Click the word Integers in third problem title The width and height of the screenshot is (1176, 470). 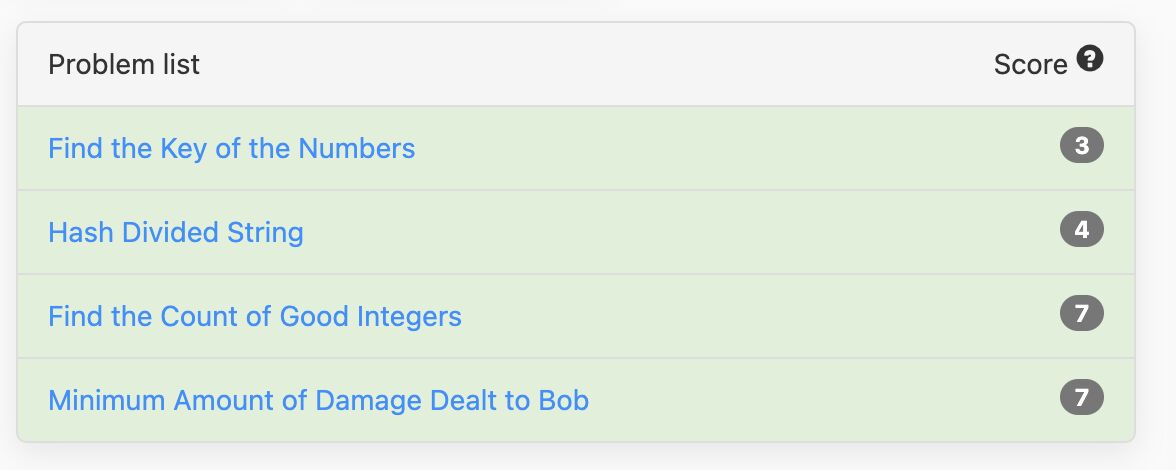click(x=409, y=317)
